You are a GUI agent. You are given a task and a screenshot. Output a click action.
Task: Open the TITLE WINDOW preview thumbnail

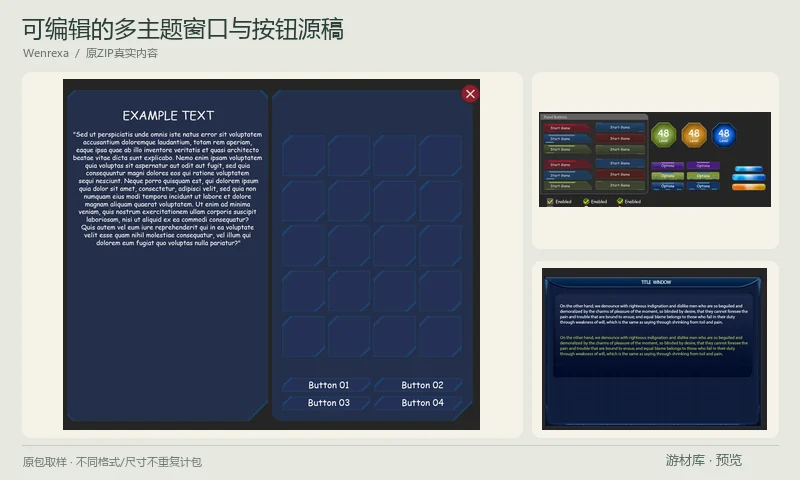[x=654, y=349]
